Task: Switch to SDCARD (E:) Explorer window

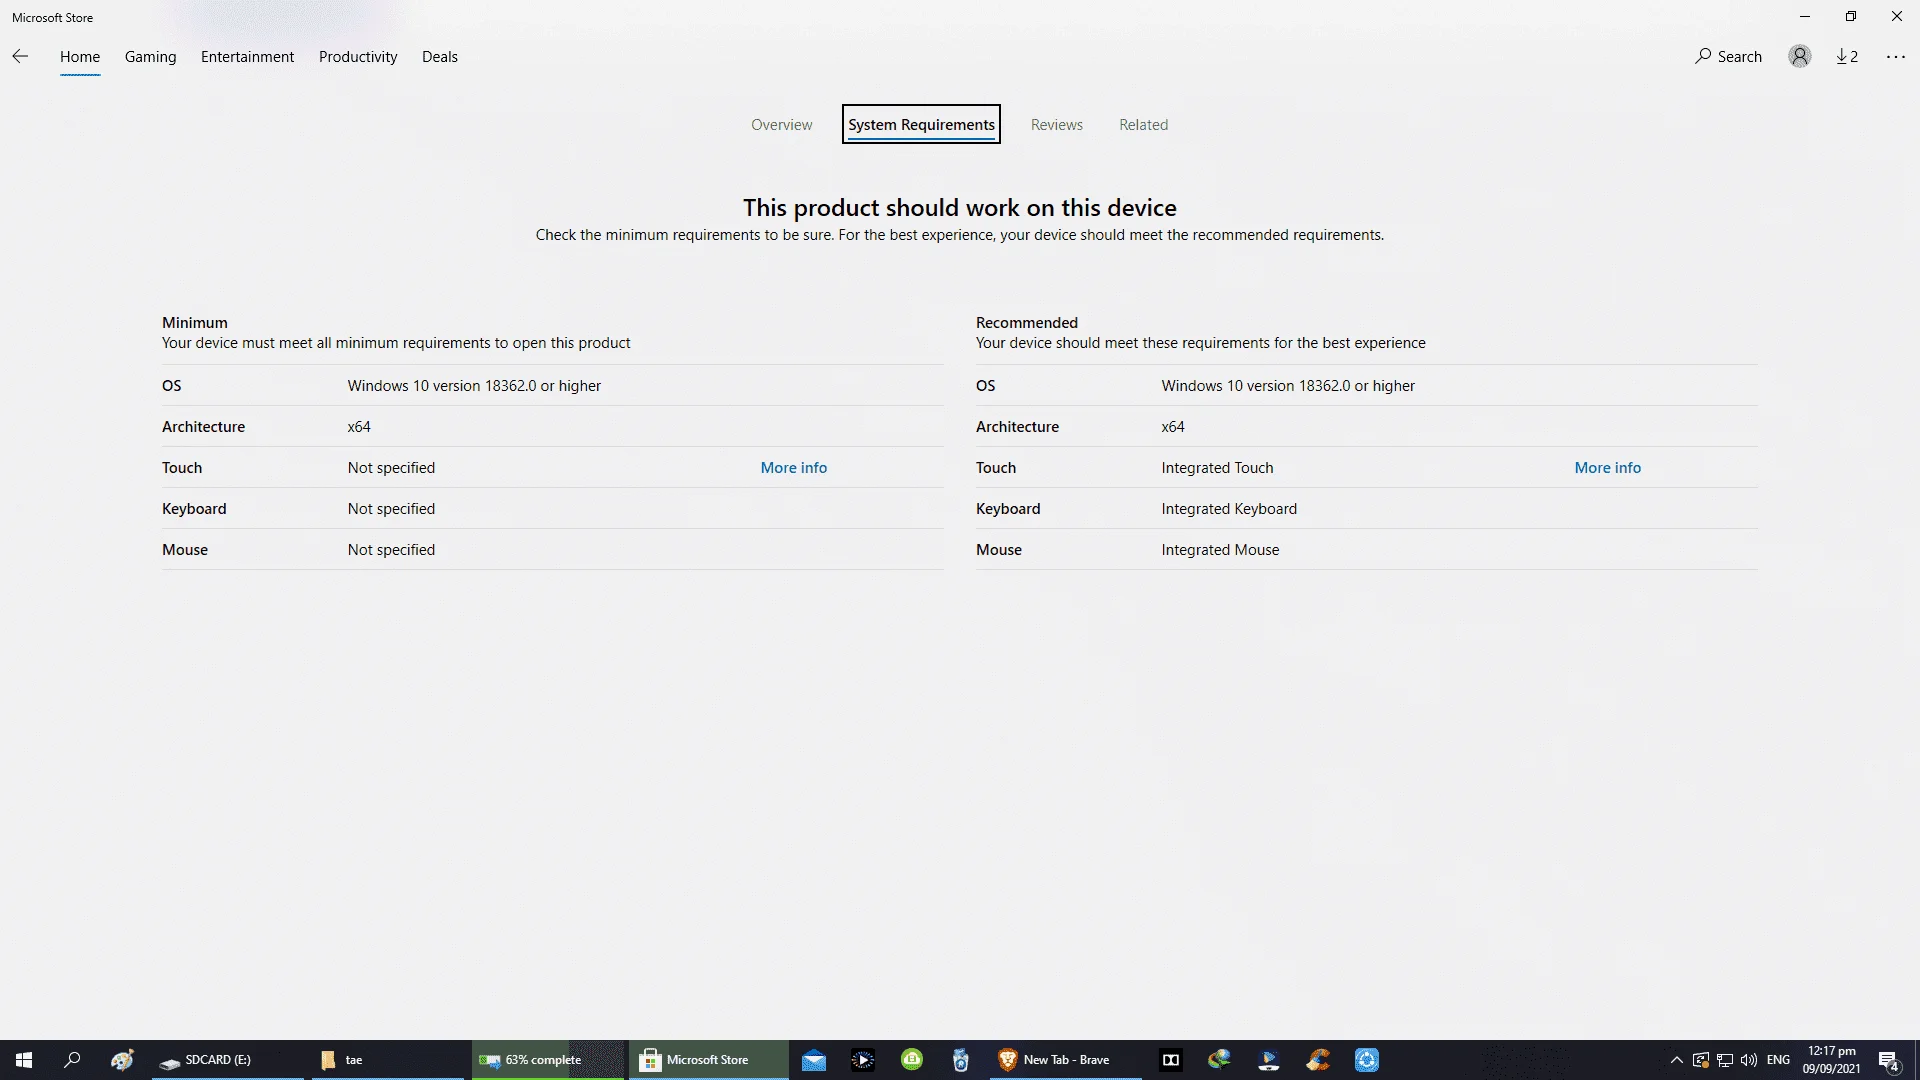Action: click(228, 1060)
